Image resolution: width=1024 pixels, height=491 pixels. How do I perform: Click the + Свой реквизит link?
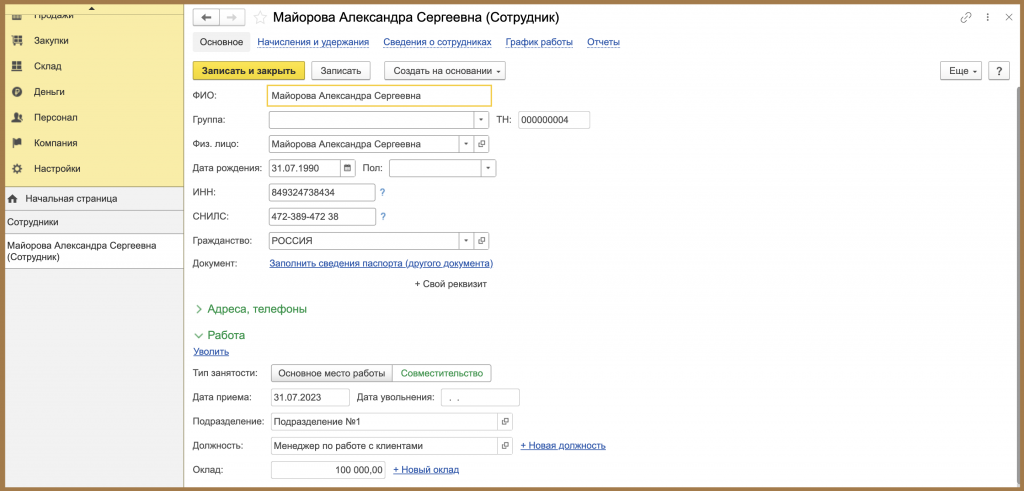click(x=451, y=284)
